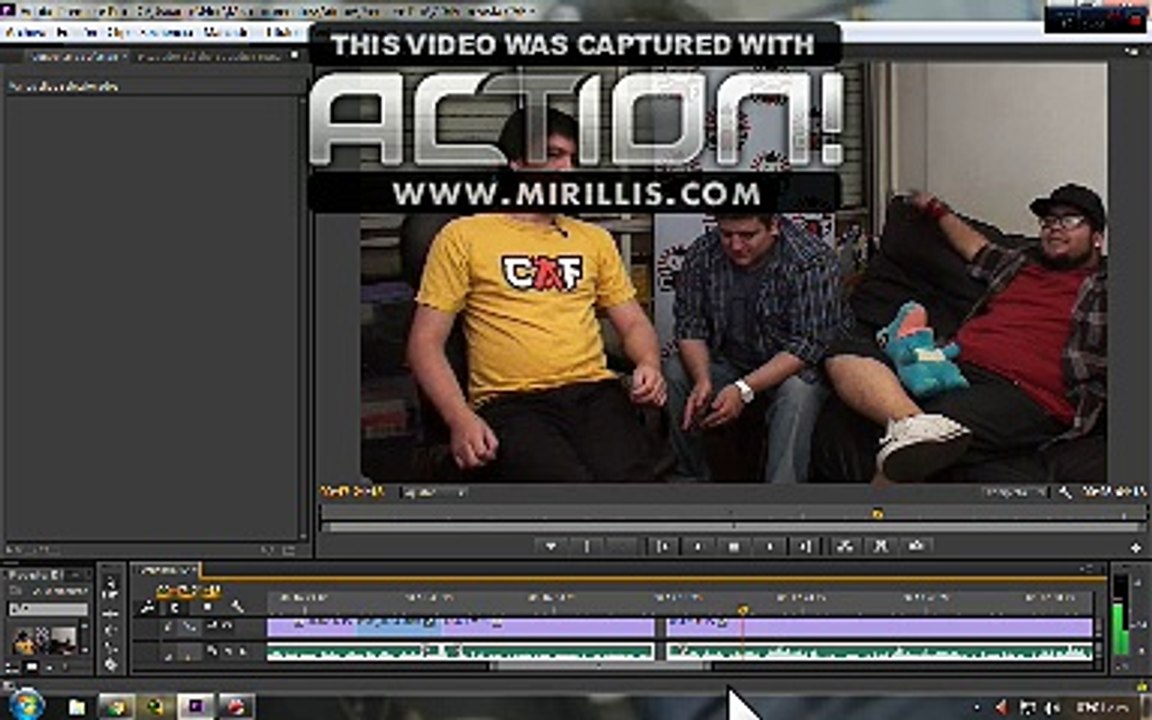Open the first menu (Archivo/File) in menu bar
The image size is (1152, 720).
(x=25, y=32)
